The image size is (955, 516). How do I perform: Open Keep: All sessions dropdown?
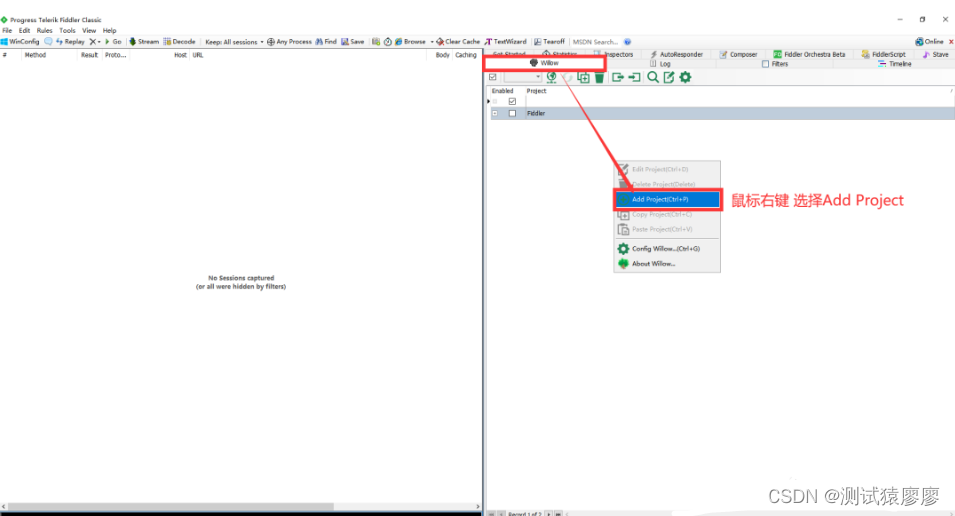tap(234, 42)
